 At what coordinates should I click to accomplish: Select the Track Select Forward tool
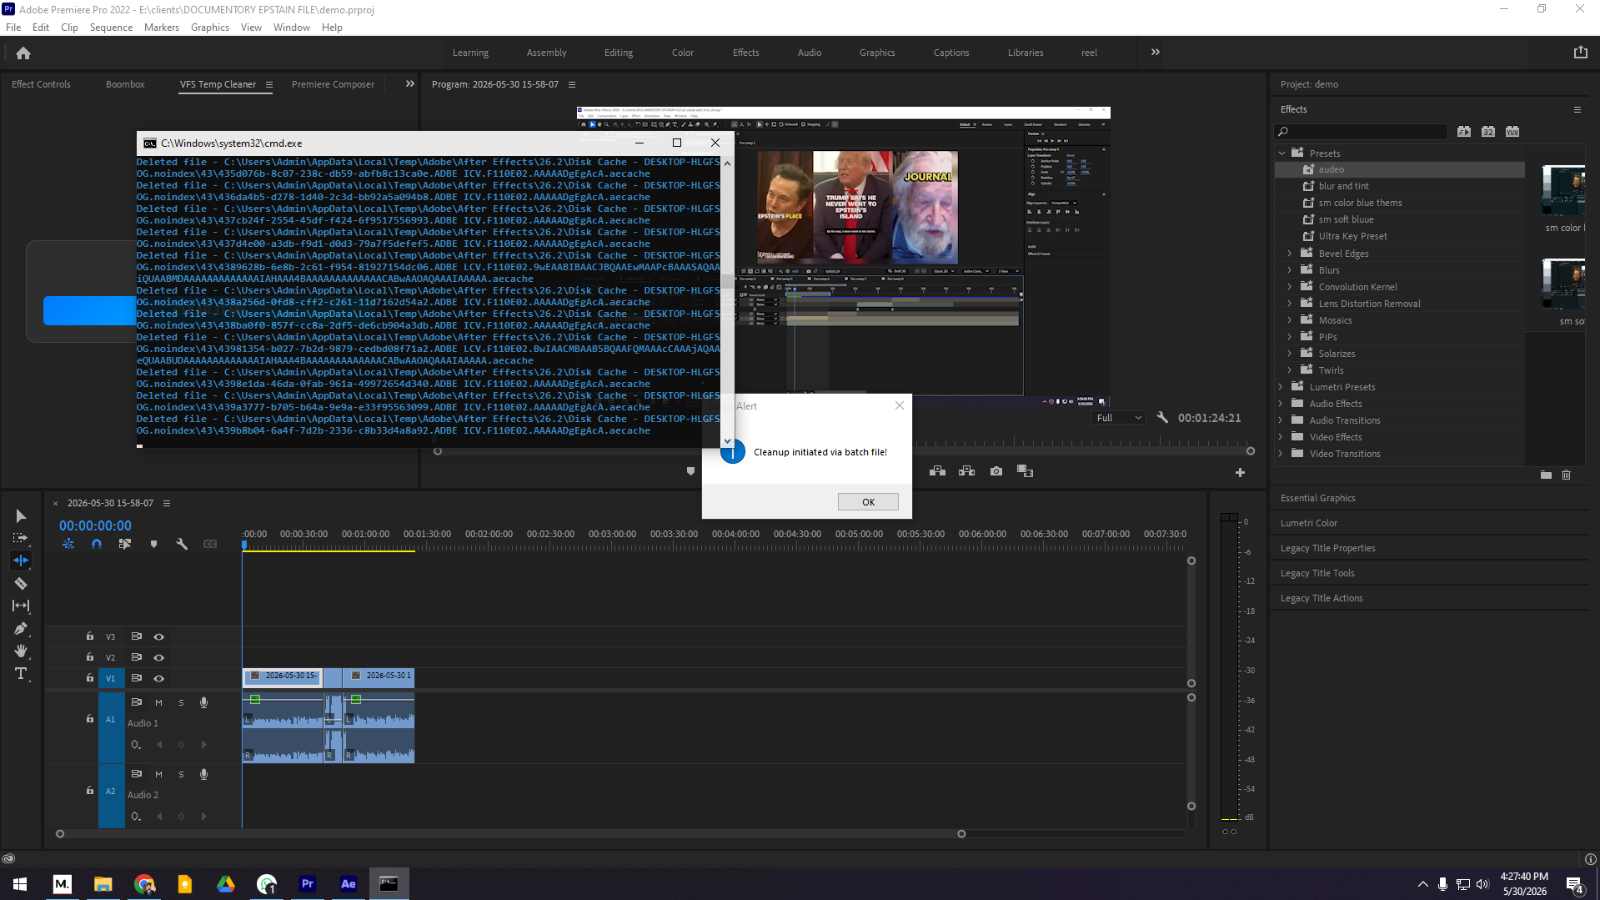pos(21,538)
